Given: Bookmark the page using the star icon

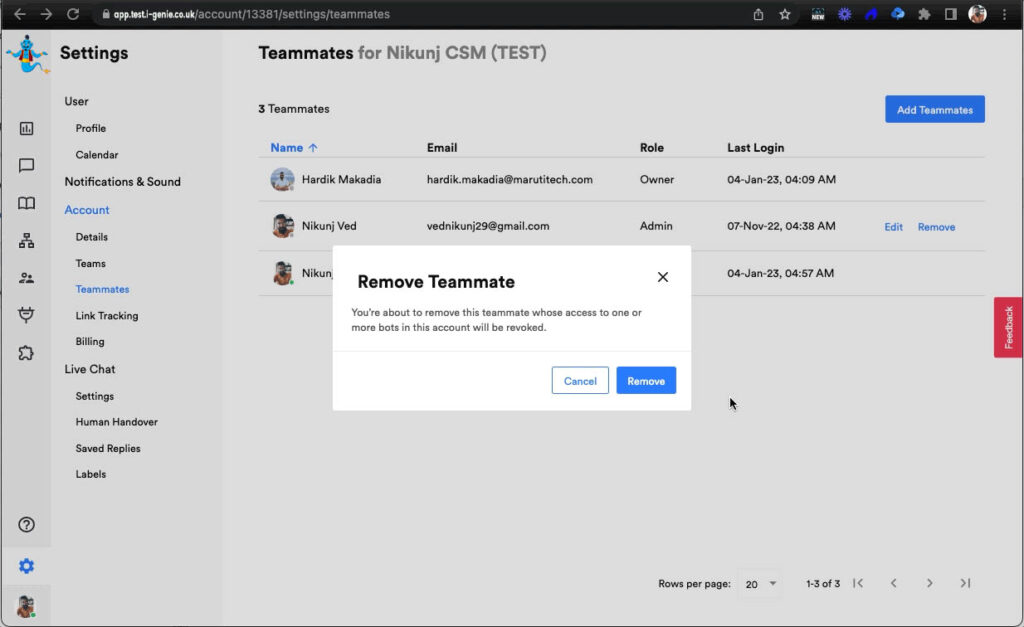Looking at the screenshot, I should coord(785,15).
